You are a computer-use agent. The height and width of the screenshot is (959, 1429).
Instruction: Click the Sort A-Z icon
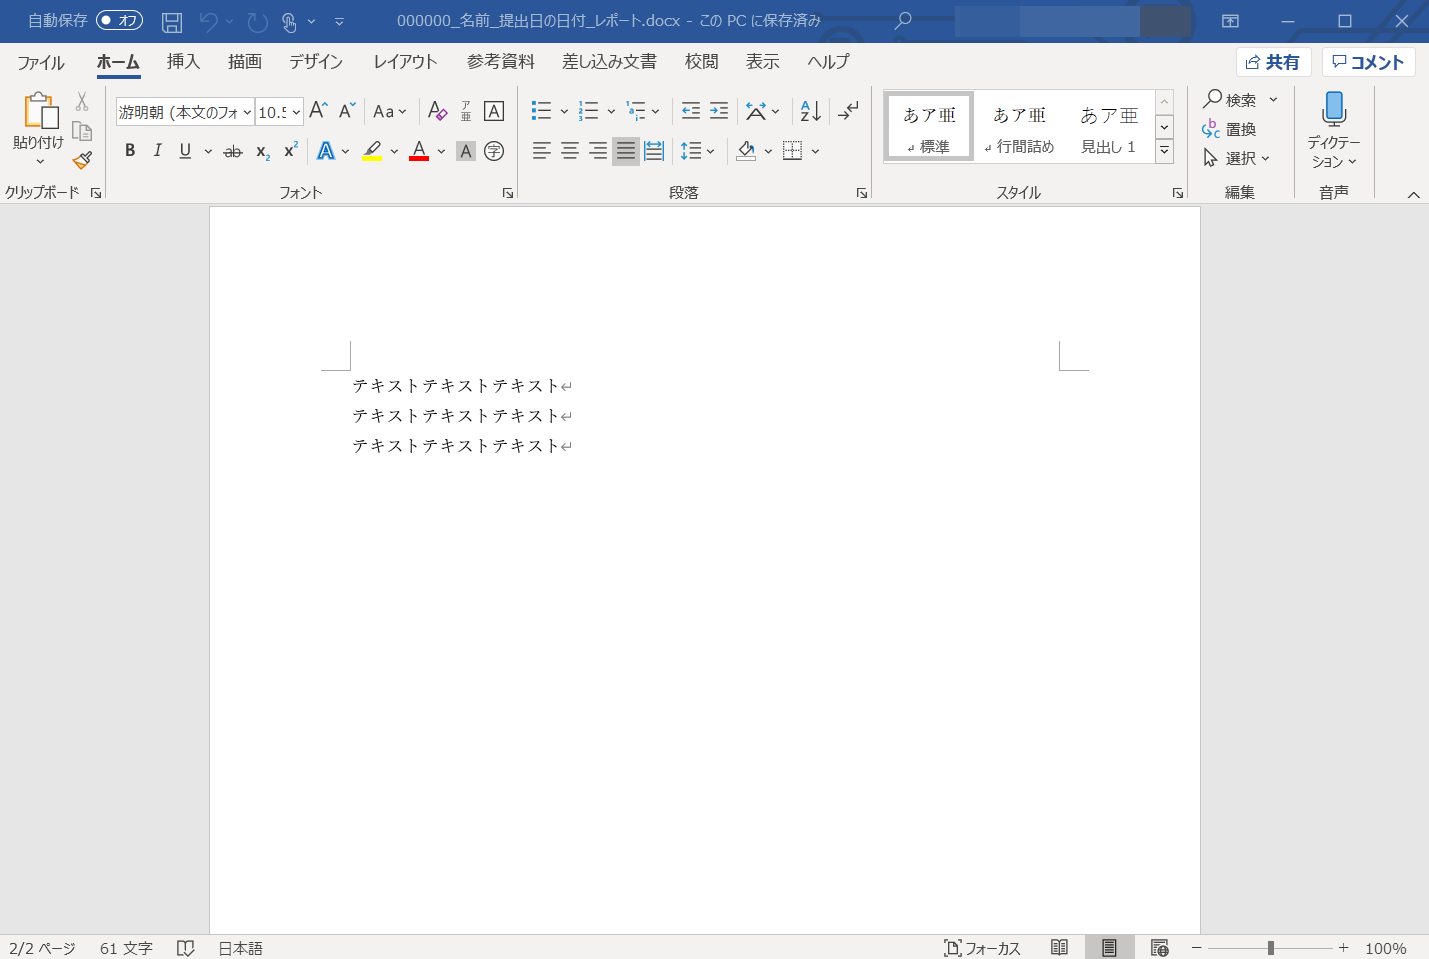tap(811, 111)
